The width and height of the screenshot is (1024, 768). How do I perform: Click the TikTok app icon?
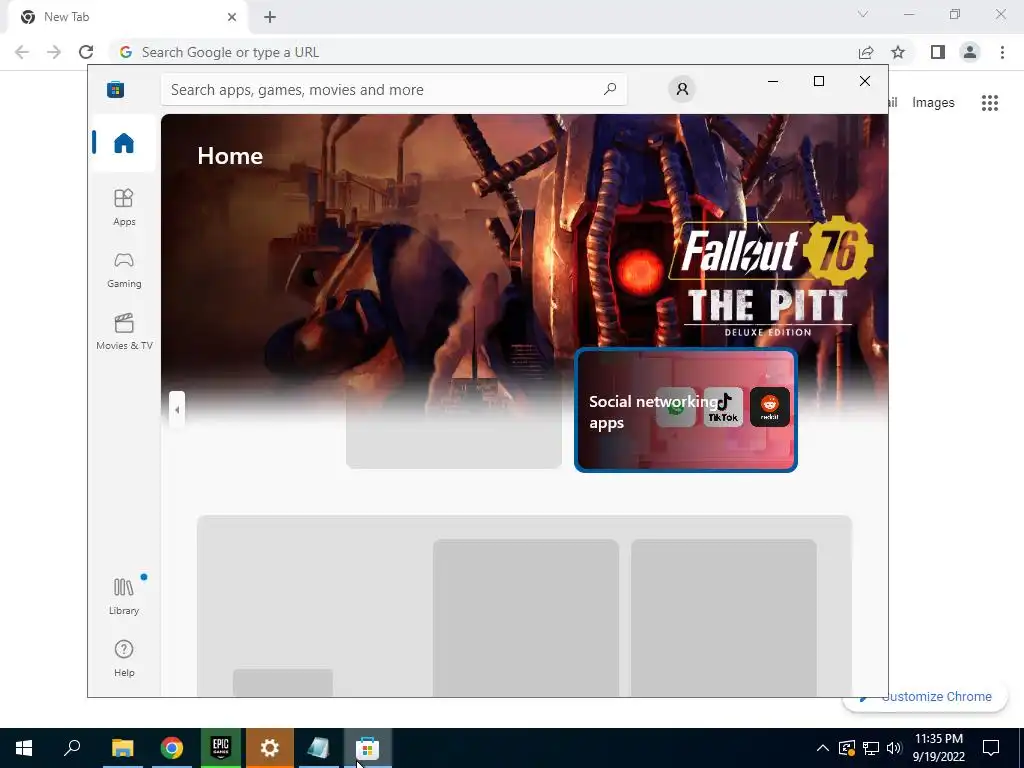tap(723, 407)
